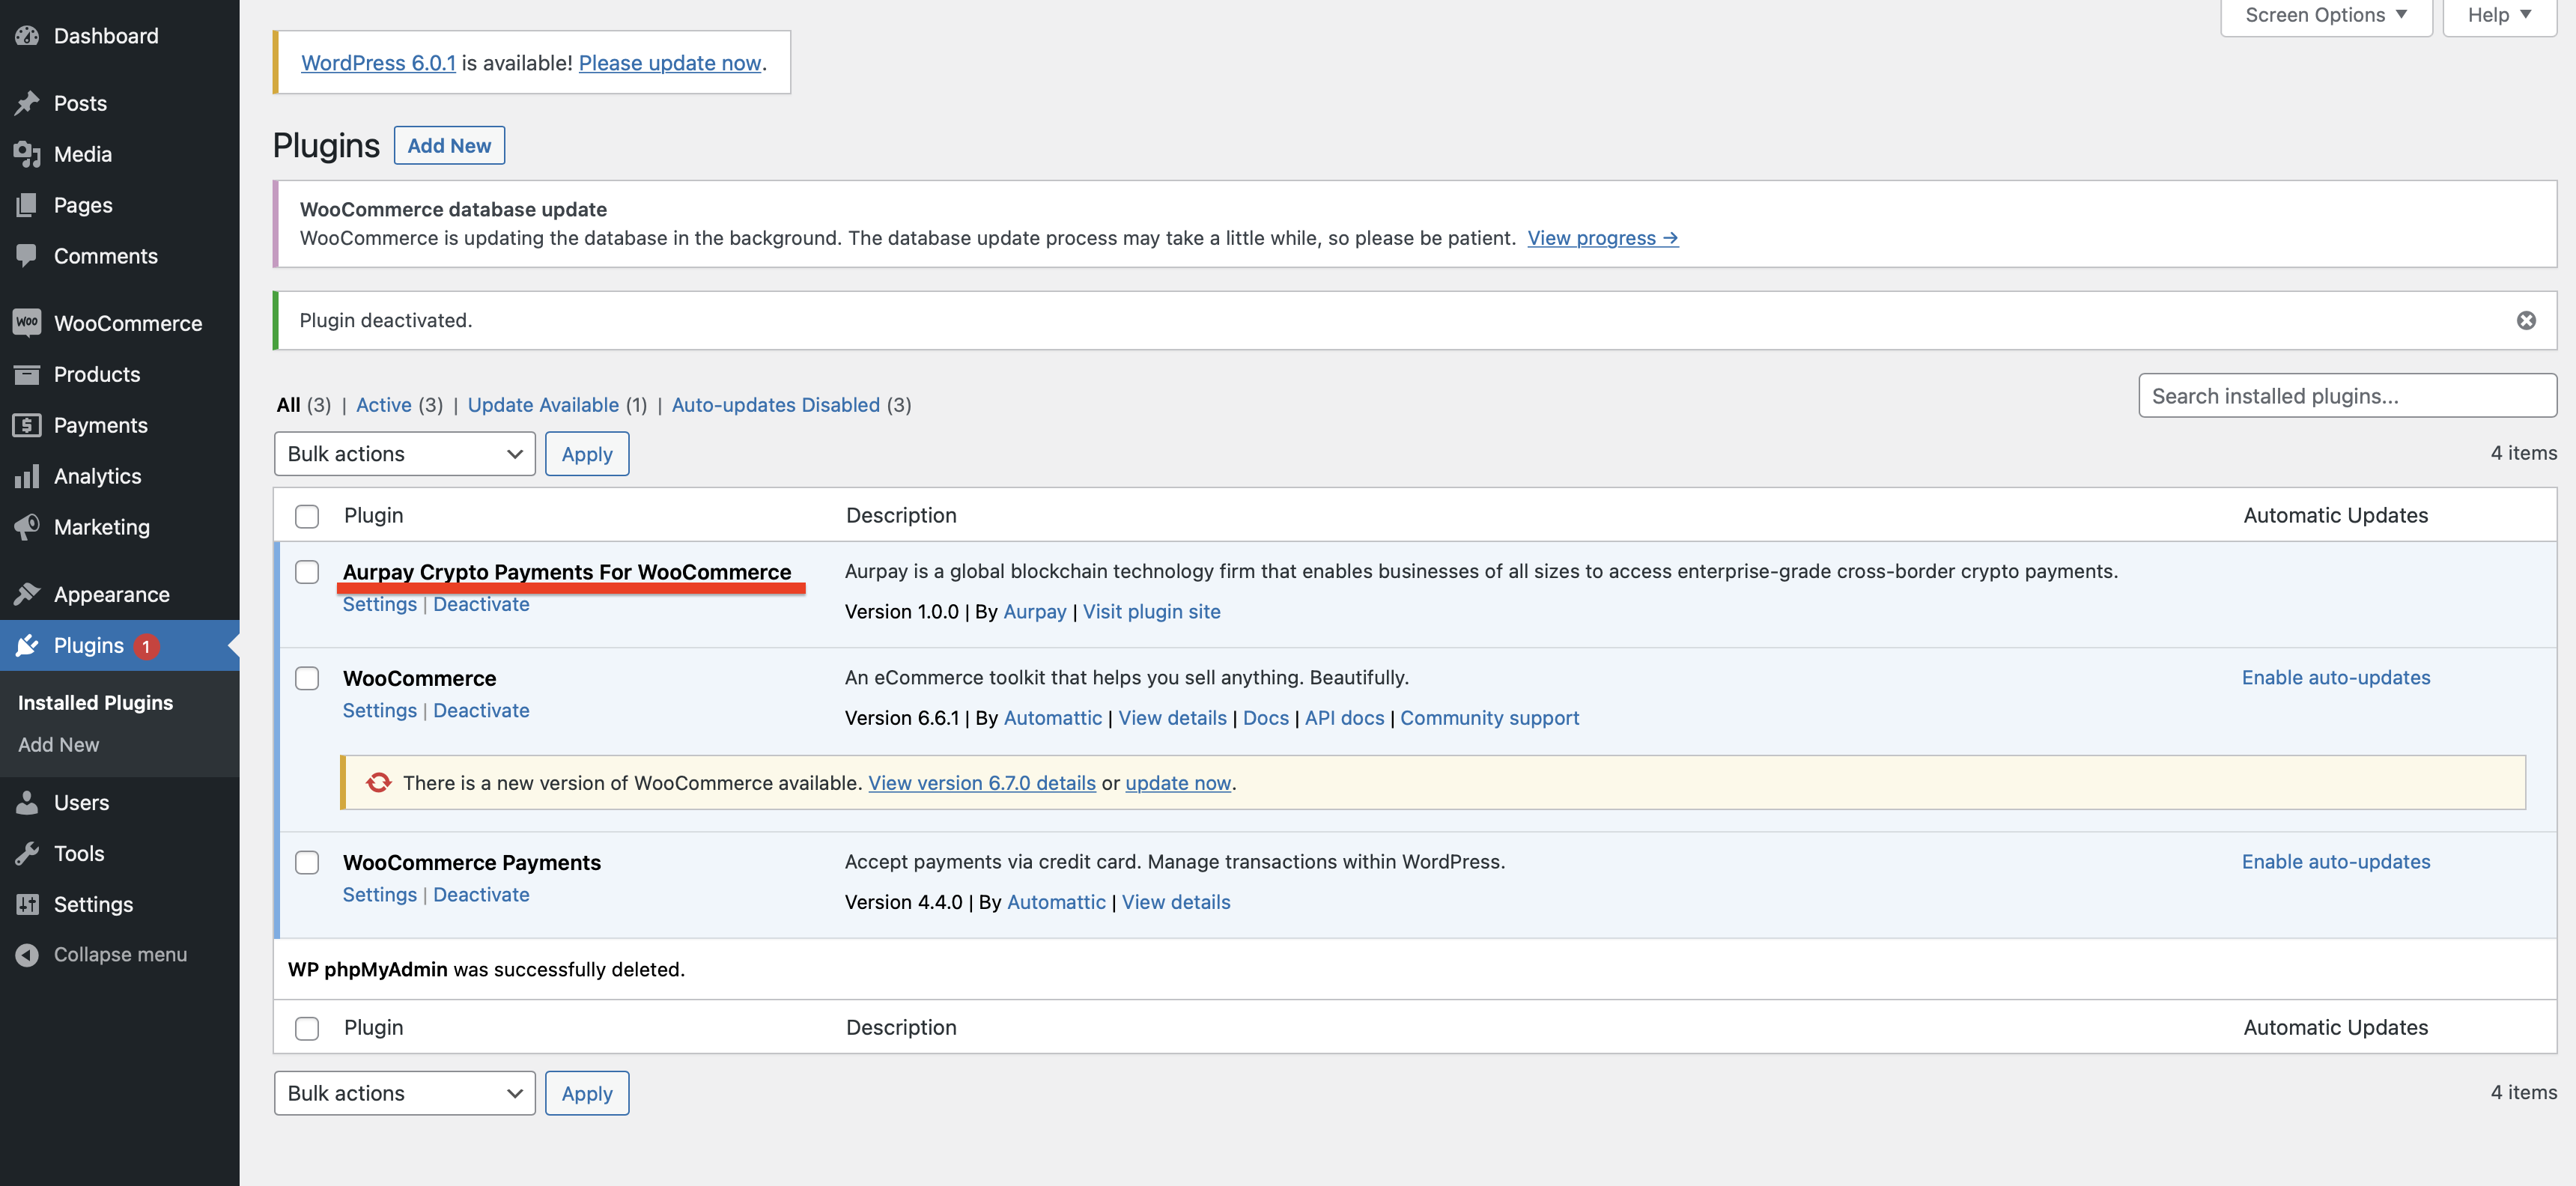Click the WooCommerce update now link

pyautogui.click(x=1178, y=783)
